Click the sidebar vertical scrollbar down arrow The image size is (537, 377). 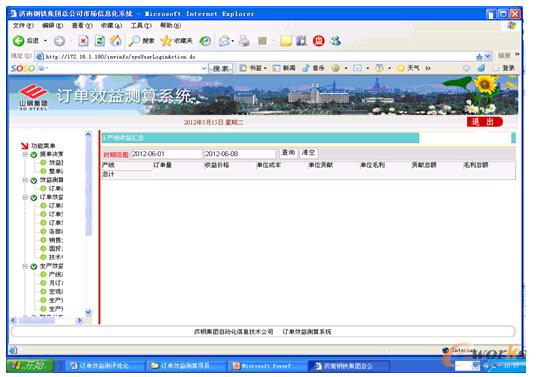tap(88, 312)
